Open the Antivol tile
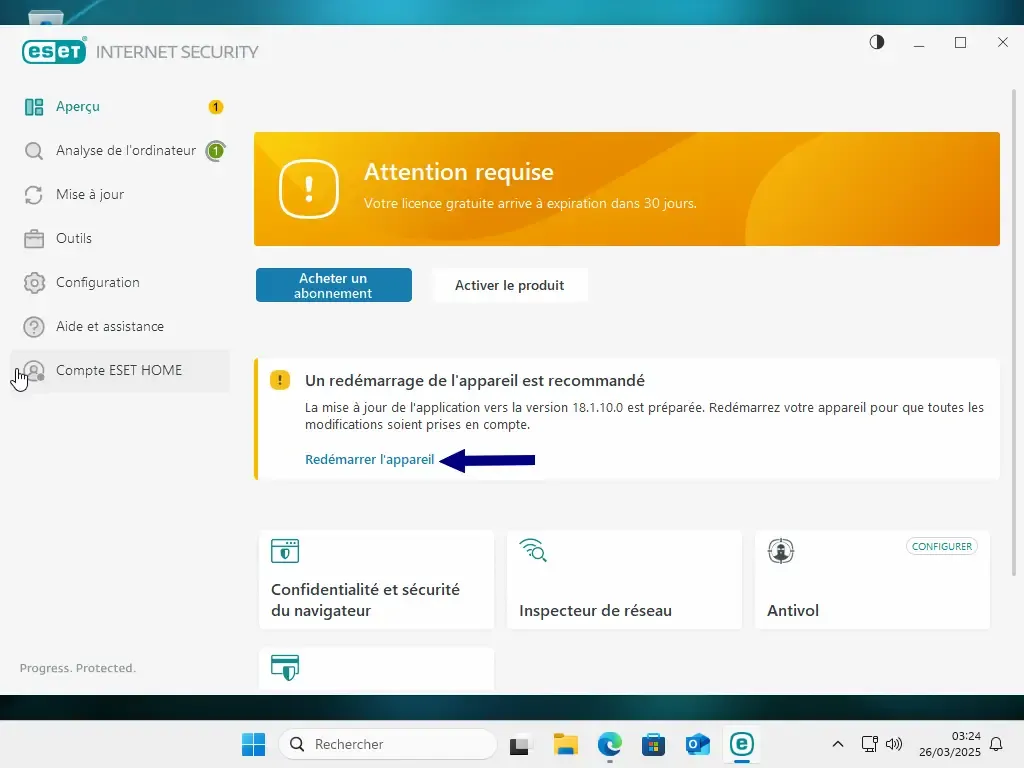The image size is (1024, 768). pyautogui.click(x=872, y=580)
